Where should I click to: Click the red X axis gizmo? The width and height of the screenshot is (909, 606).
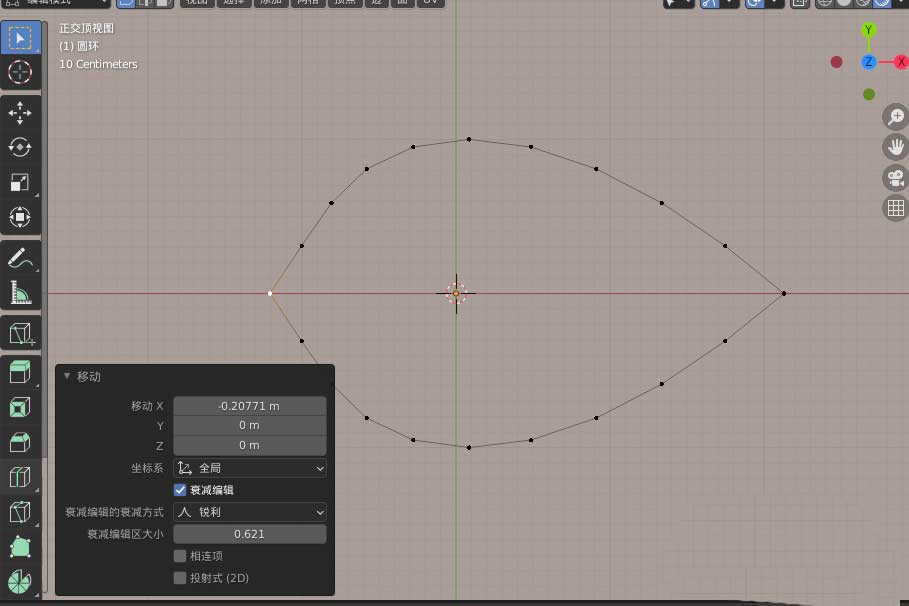click(901, 62)
